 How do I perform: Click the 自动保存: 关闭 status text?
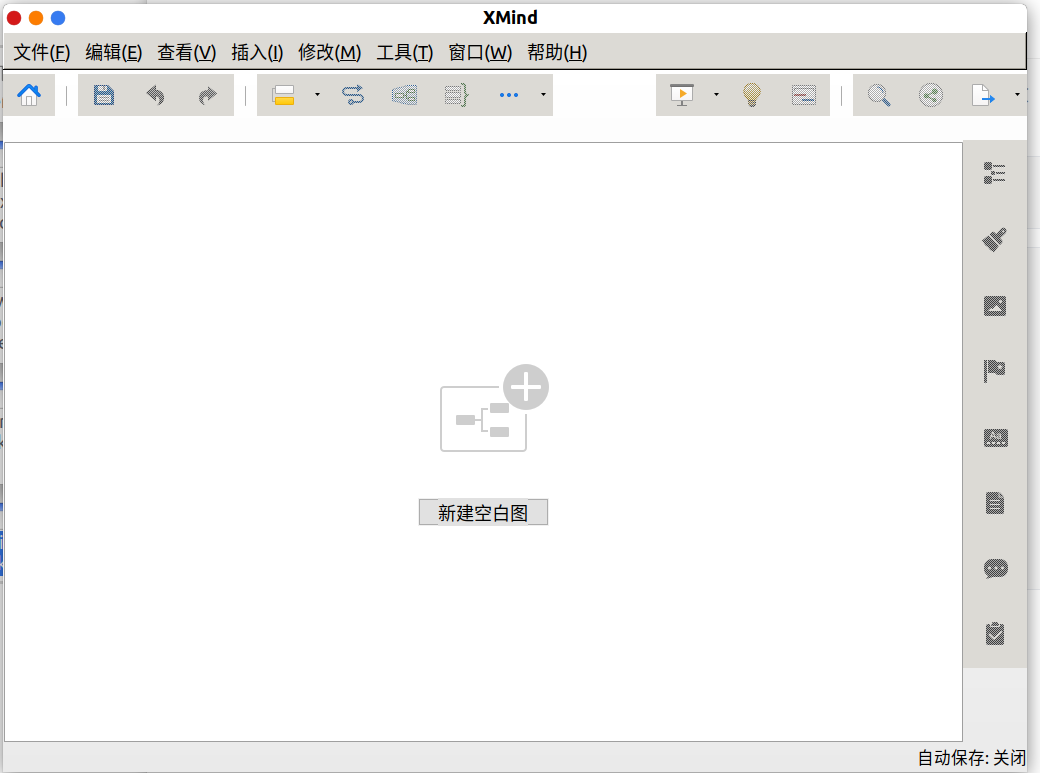(x=971, y=758)
